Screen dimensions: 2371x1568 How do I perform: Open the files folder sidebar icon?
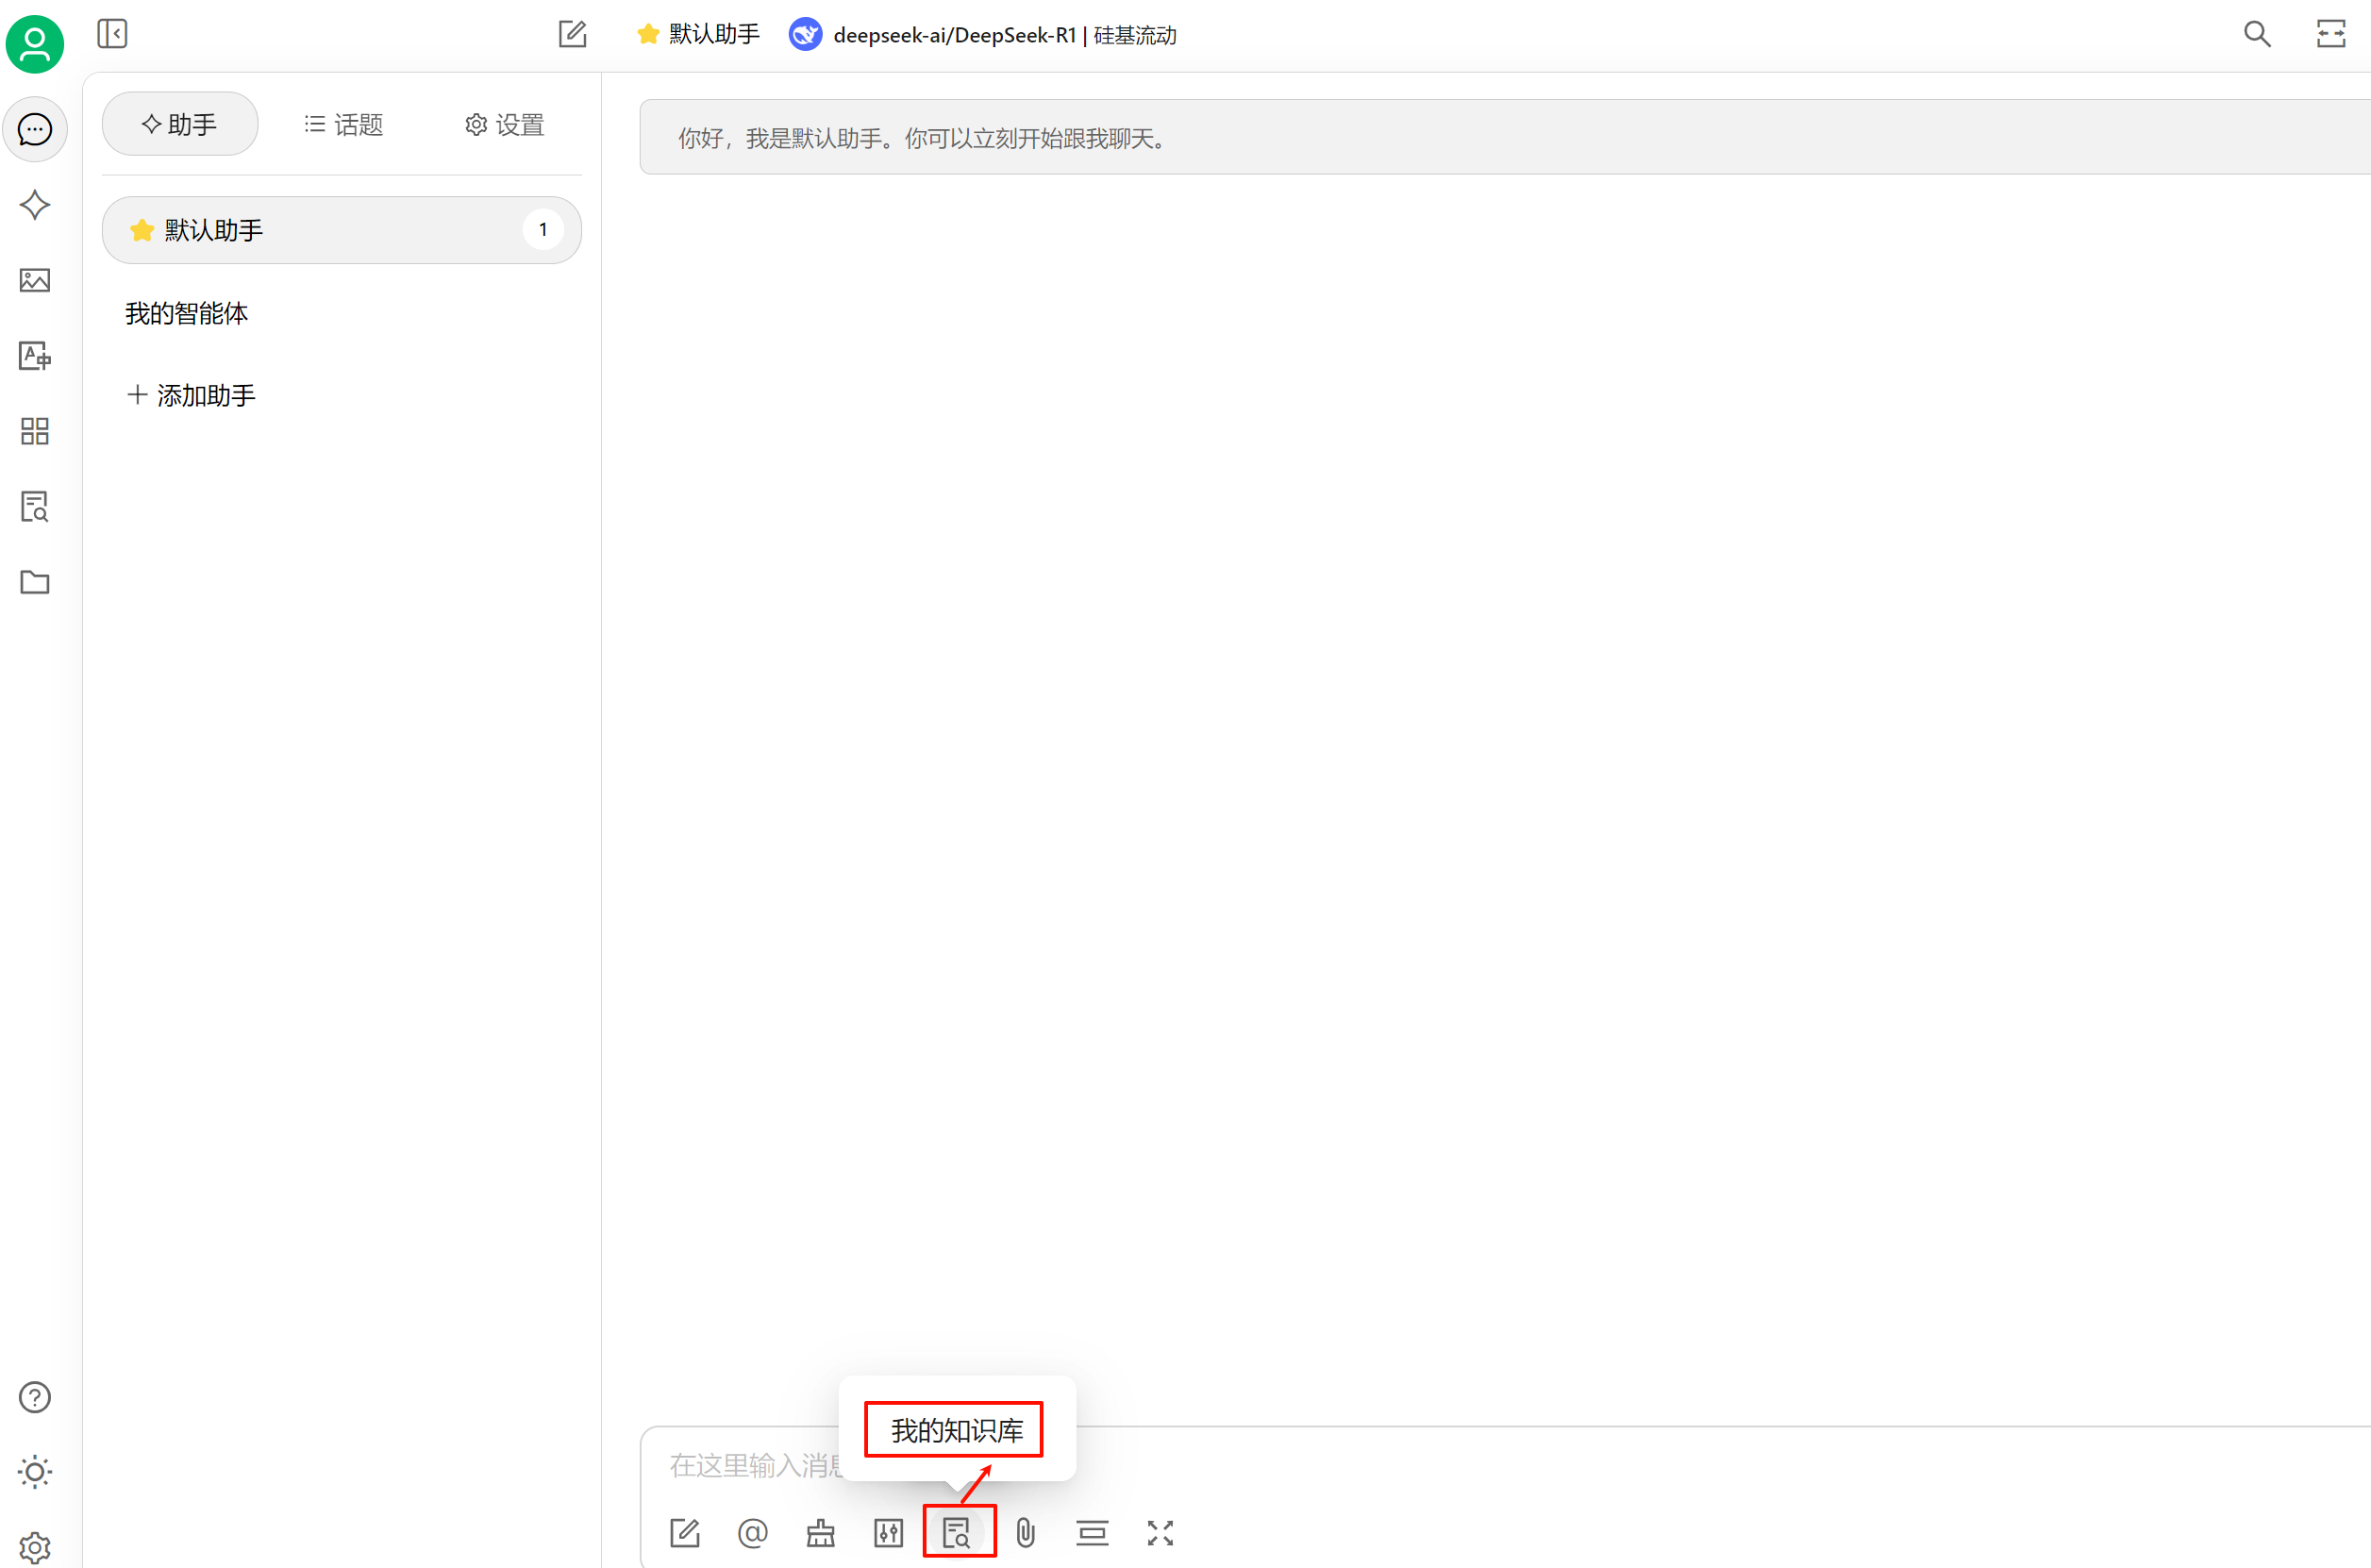35,582
